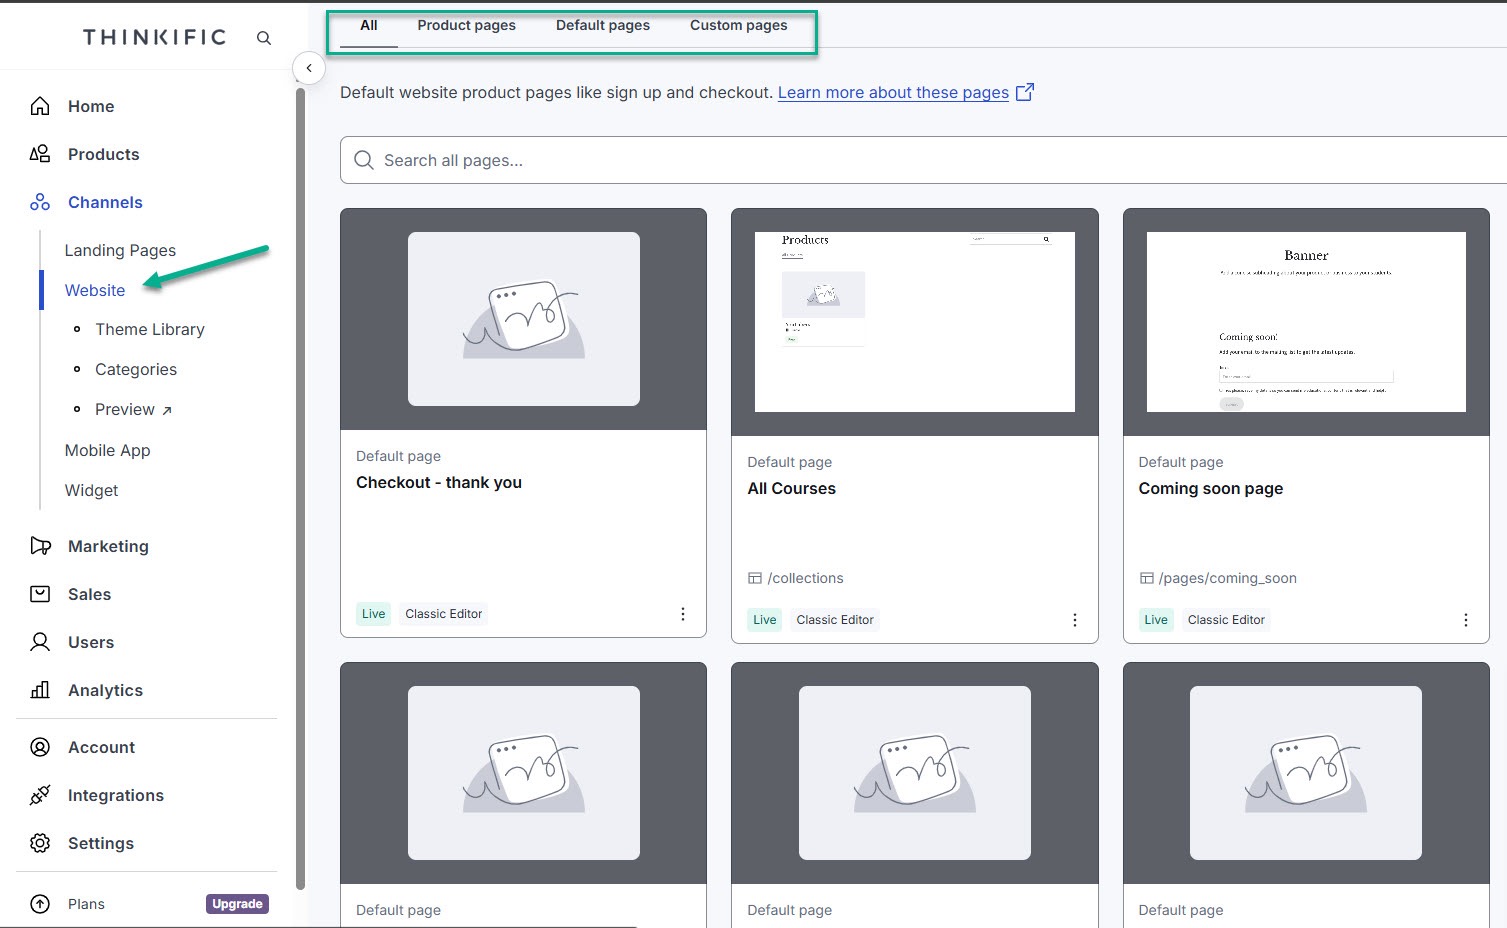Viewport: 1507px width, 928px height.
Task: Click the sidebar vertical scrollbar
Action: pos(300,489)
